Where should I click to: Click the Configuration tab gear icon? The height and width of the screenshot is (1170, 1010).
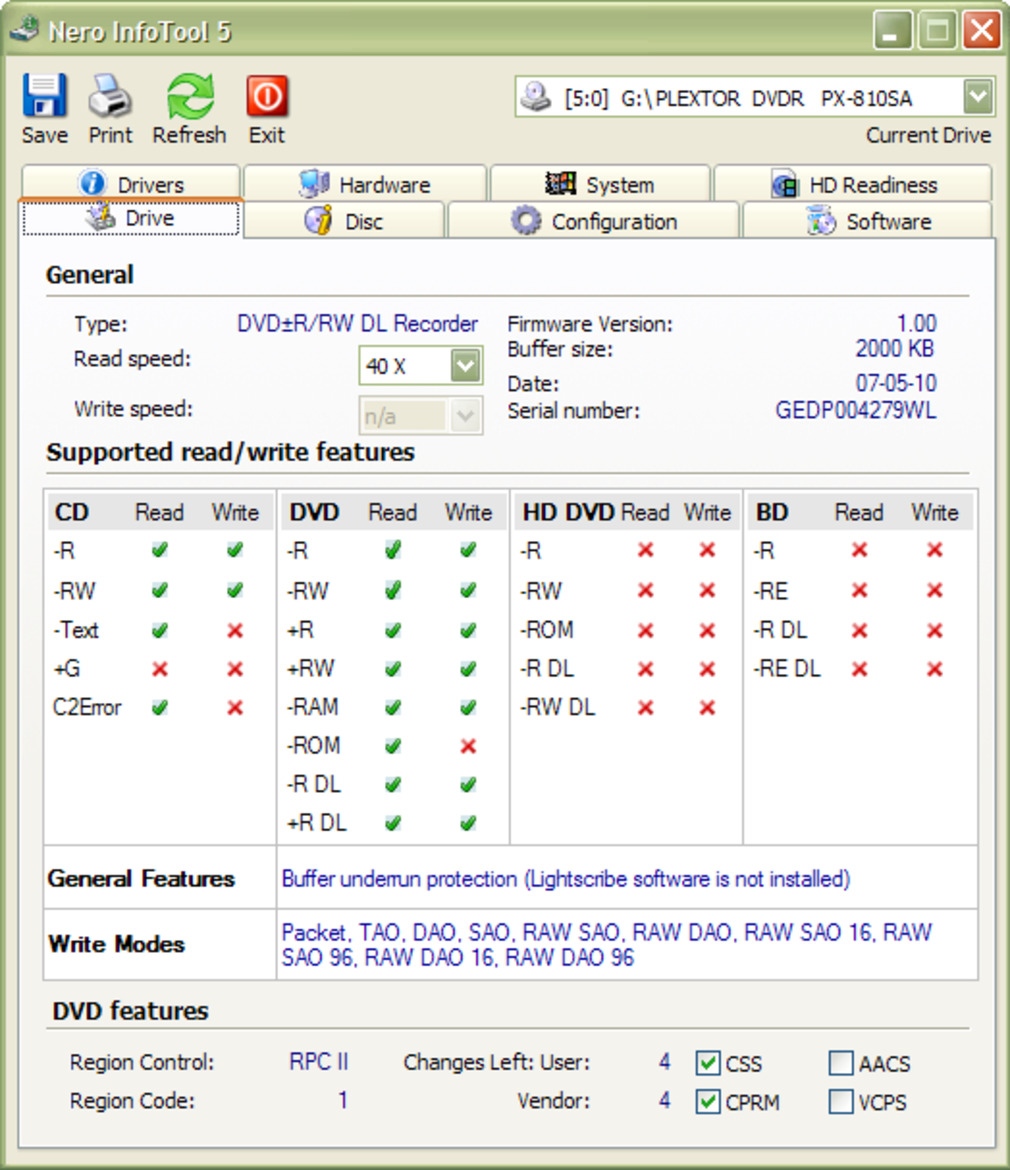click(x=525, y=221)
